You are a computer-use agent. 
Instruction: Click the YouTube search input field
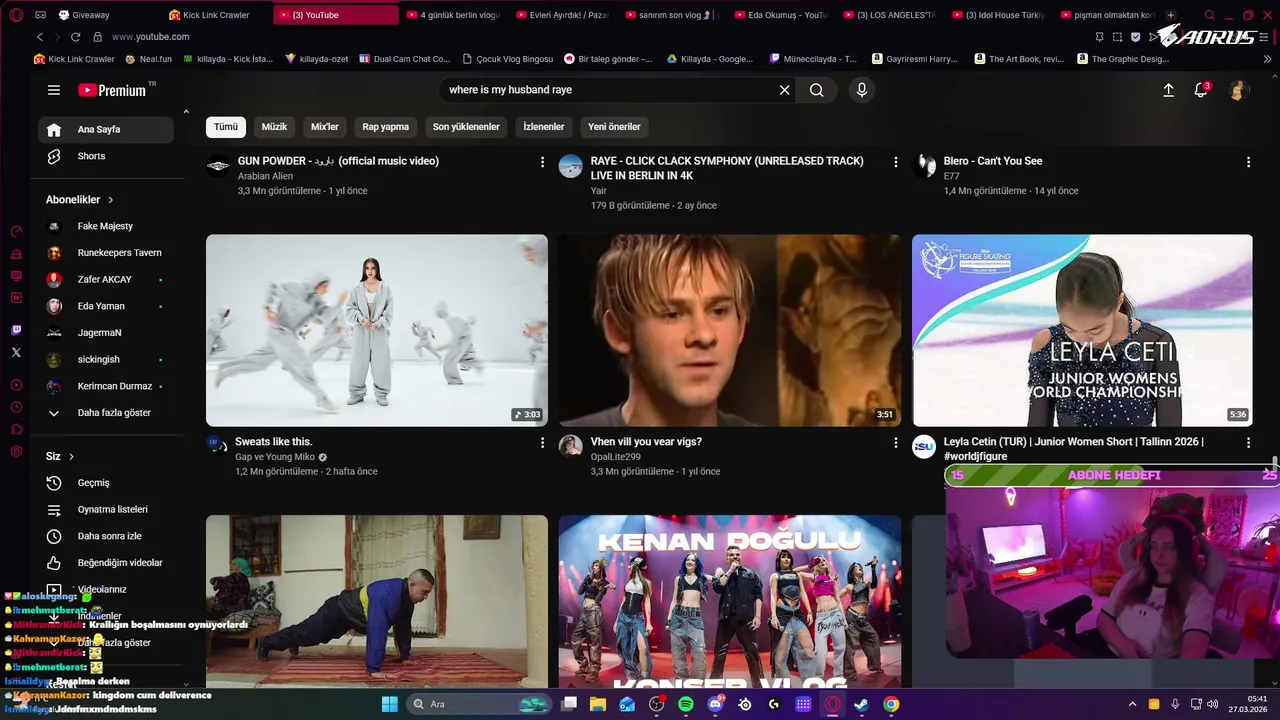[x=608, y=90]
